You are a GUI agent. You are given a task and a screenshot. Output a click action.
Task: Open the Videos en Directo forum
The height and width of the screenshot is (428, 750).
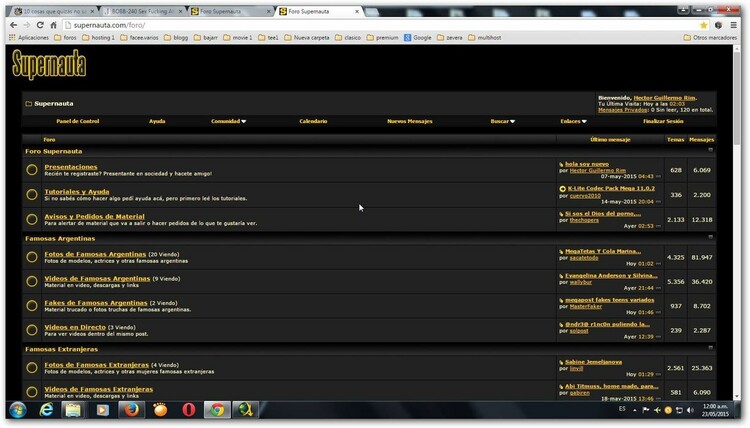75,327
